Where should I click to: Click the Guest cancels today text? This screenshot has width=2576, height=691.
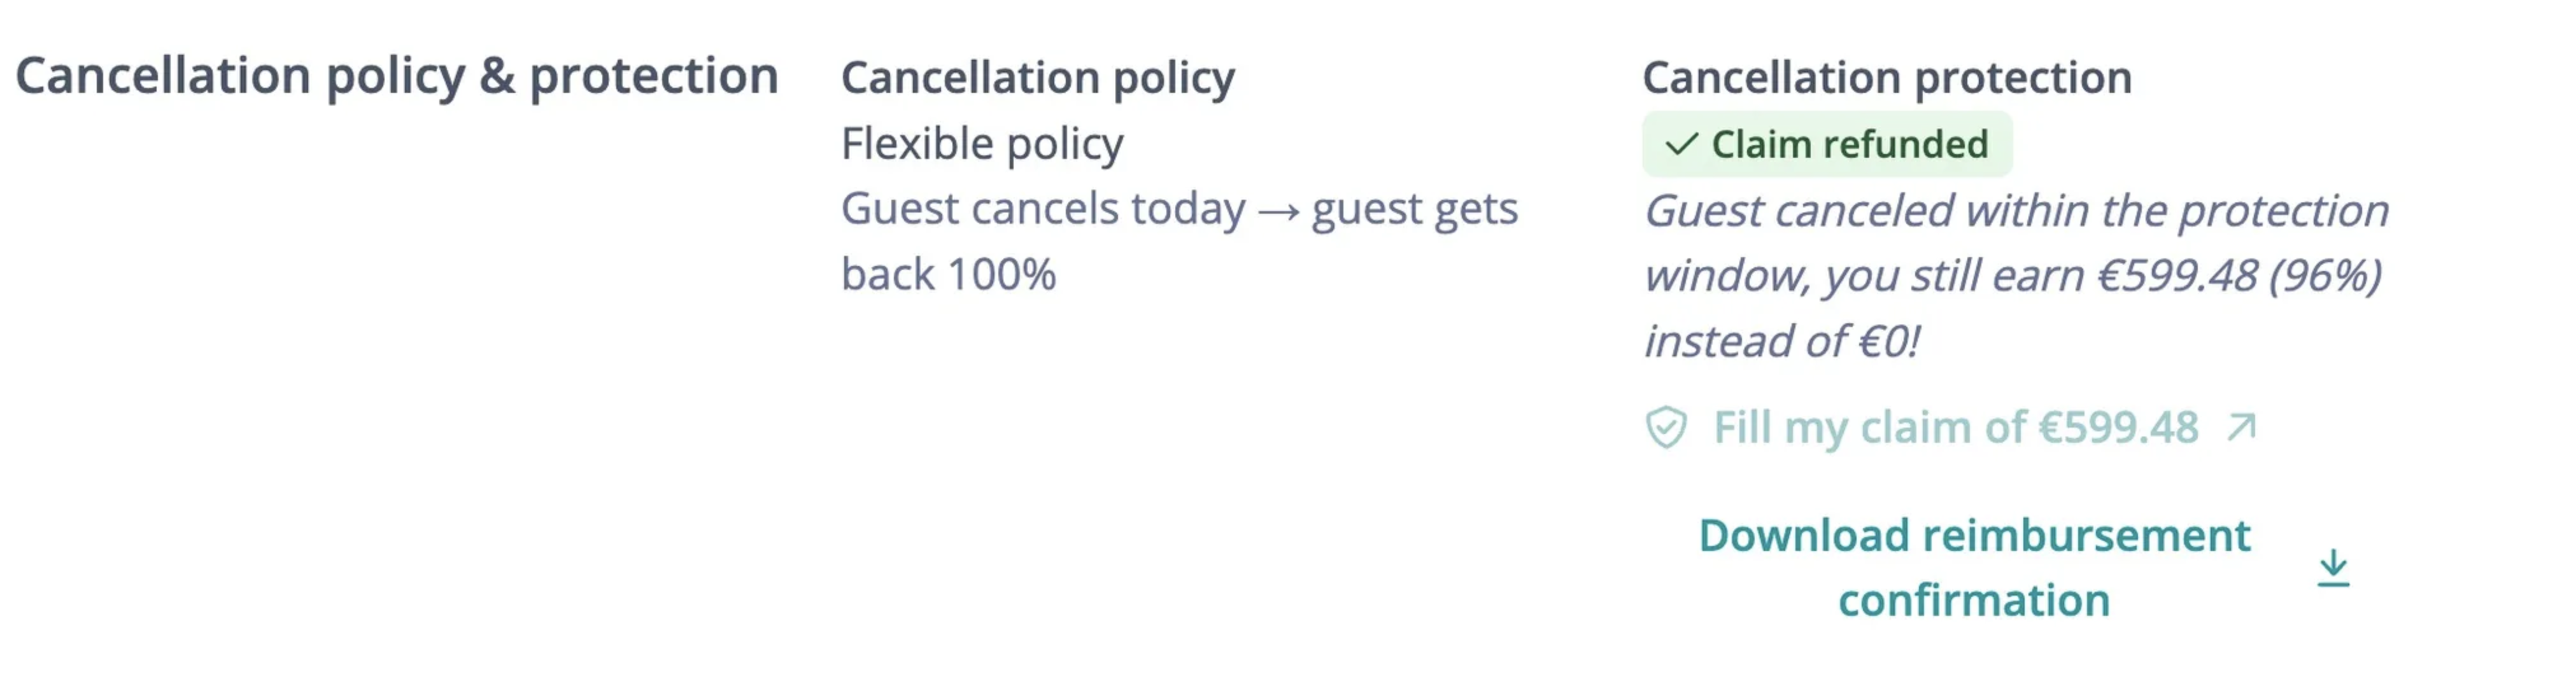tap(1043, 209)
